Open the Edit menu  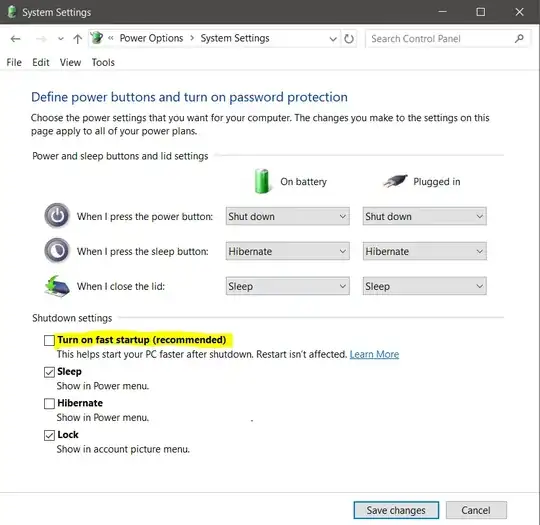[x=41, y=62]
